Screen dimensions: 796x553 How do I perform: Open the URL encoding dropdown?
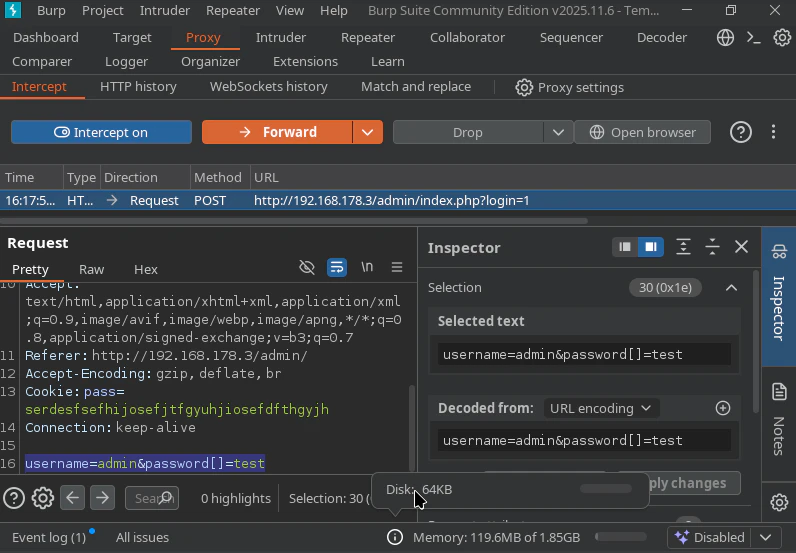click(x=601, y=408)
